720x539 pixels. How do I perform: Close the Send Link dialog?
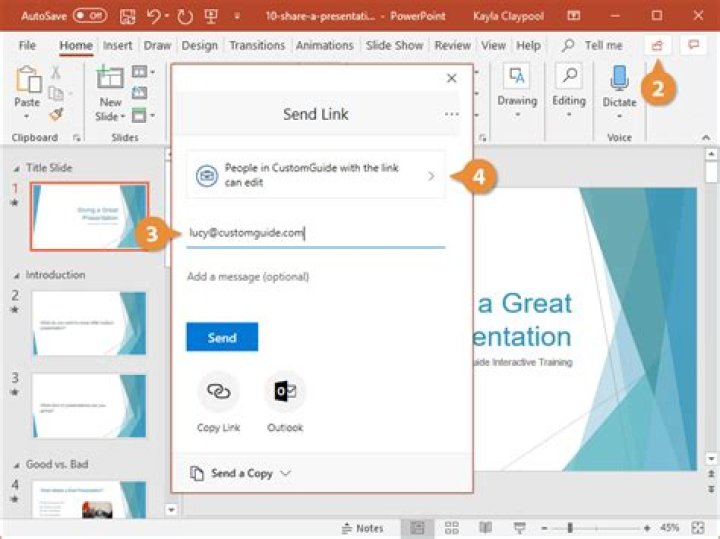pos(451,78)
